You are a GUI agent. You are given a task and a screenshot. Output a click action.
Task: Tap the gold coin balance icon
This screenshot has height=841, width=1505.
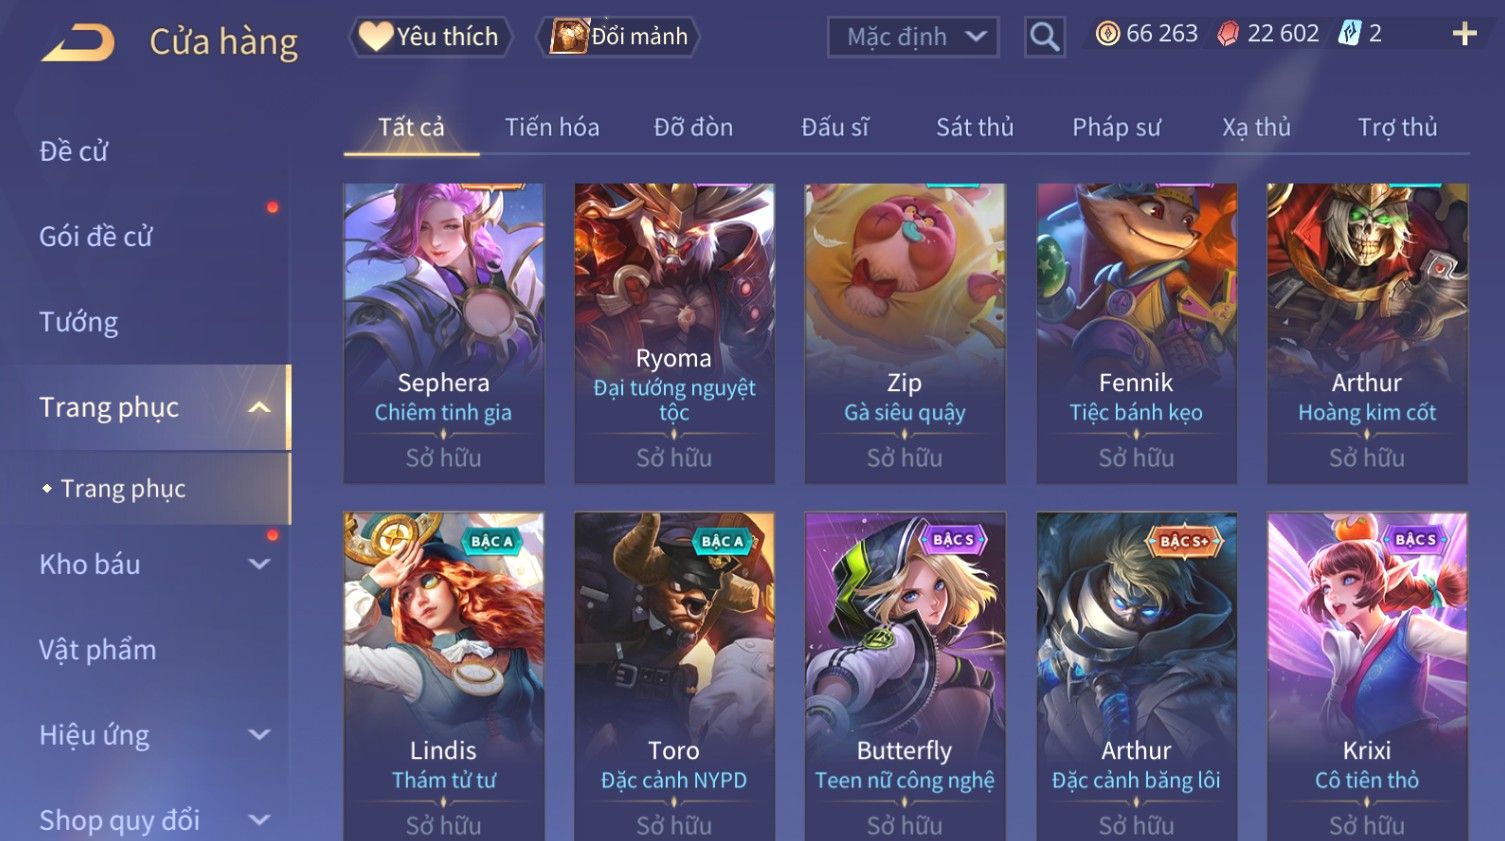click(x=1107, y=34)
